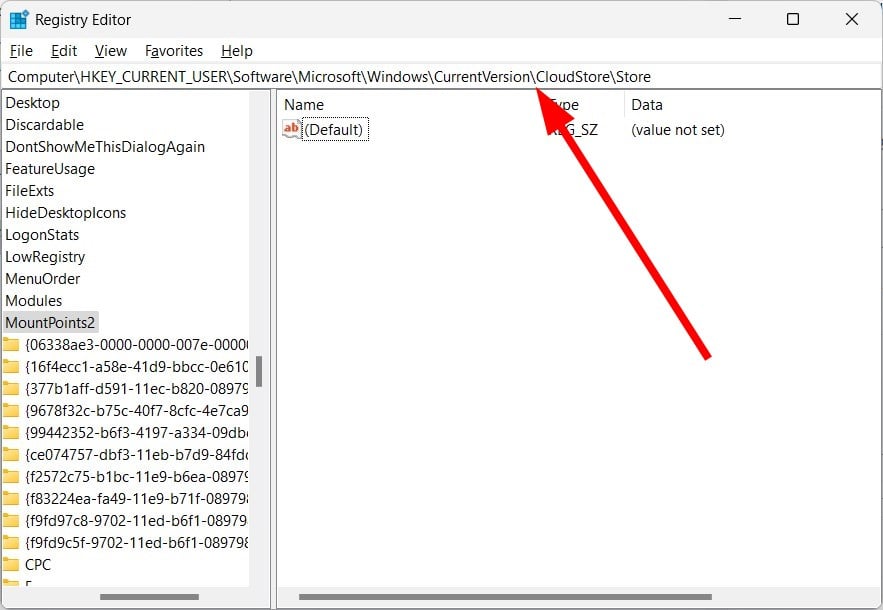Image resolution: width=883 pixels, height=610 pixels.
Task: Select the CPC subkey name
Action: (38, 564)
